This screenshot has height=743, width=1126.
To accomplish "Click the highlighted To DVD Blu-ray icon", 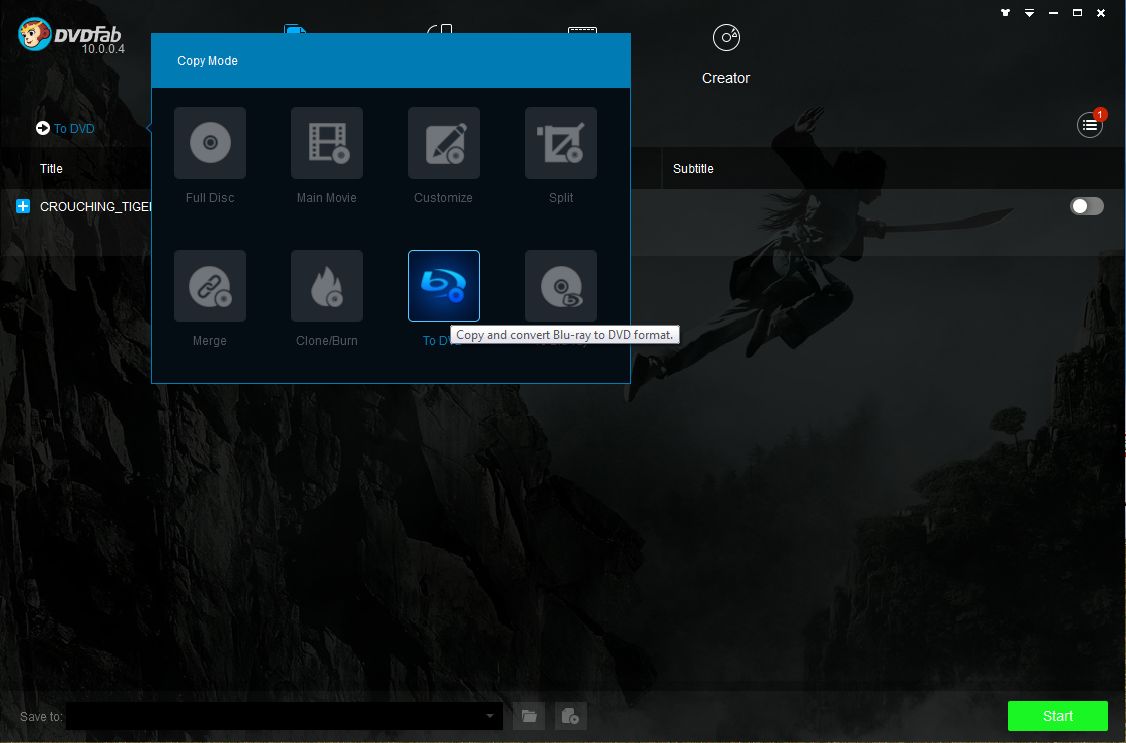I will point(444,286).
